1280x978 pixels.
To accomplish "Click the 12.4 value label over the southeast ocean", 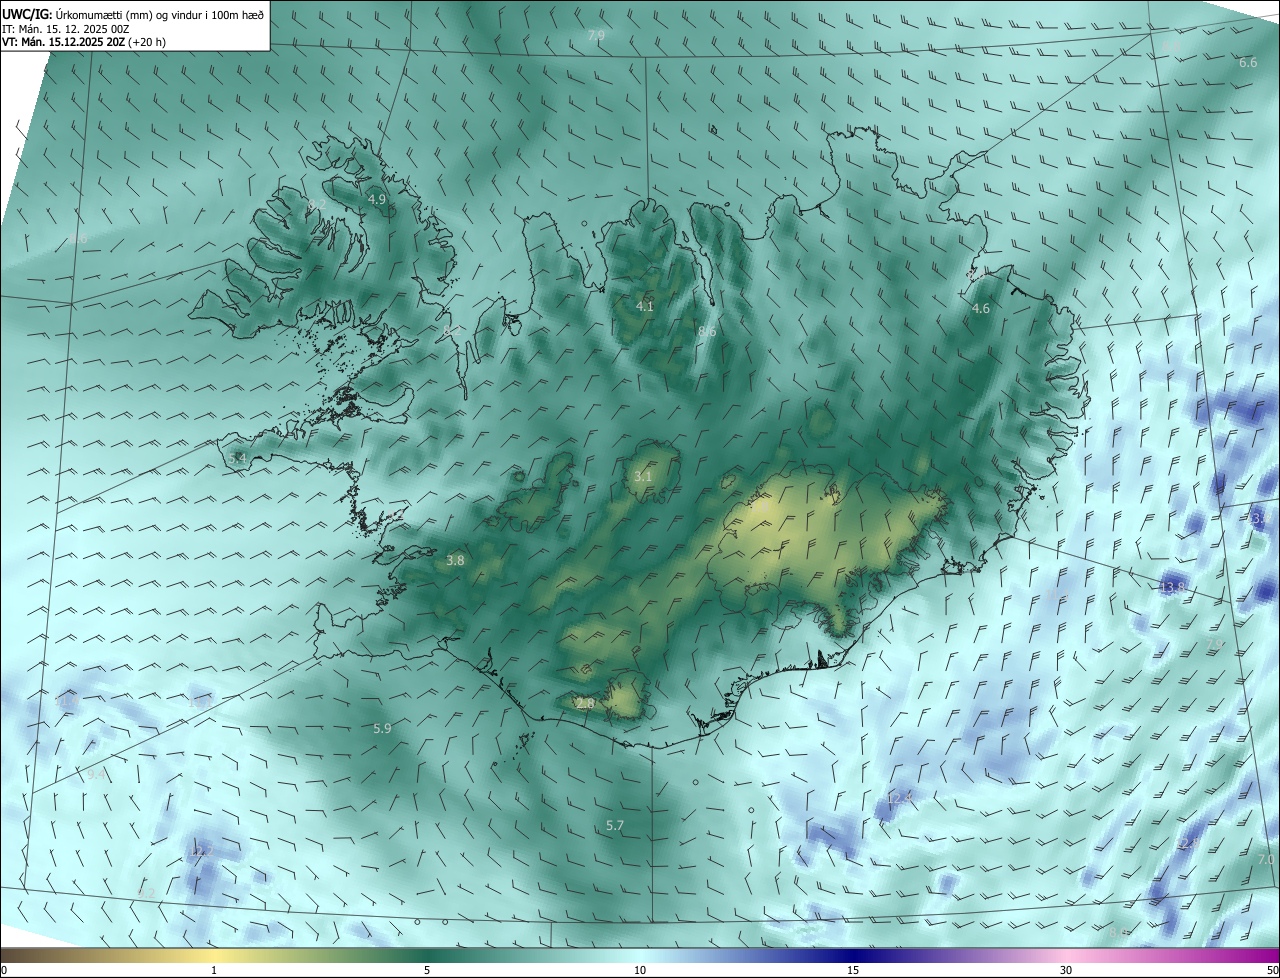I will pyautogui.click(x=900, y=798).
